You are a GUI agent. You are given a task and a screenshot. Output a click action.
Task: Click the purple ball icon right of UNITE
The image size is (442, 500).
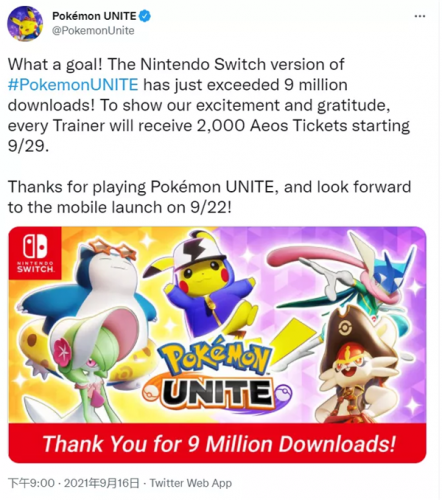click(x=282, y=392)
